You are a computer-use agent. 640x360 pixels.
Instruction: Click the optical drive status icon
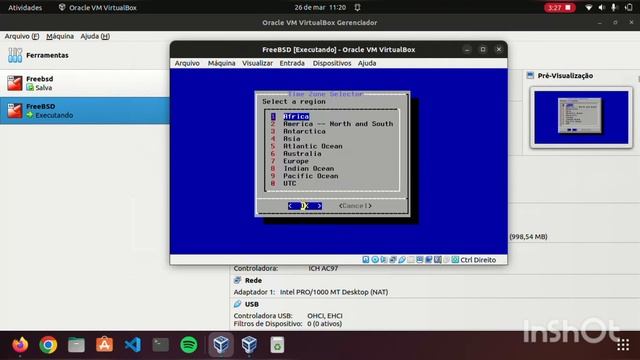pos(375,260)
